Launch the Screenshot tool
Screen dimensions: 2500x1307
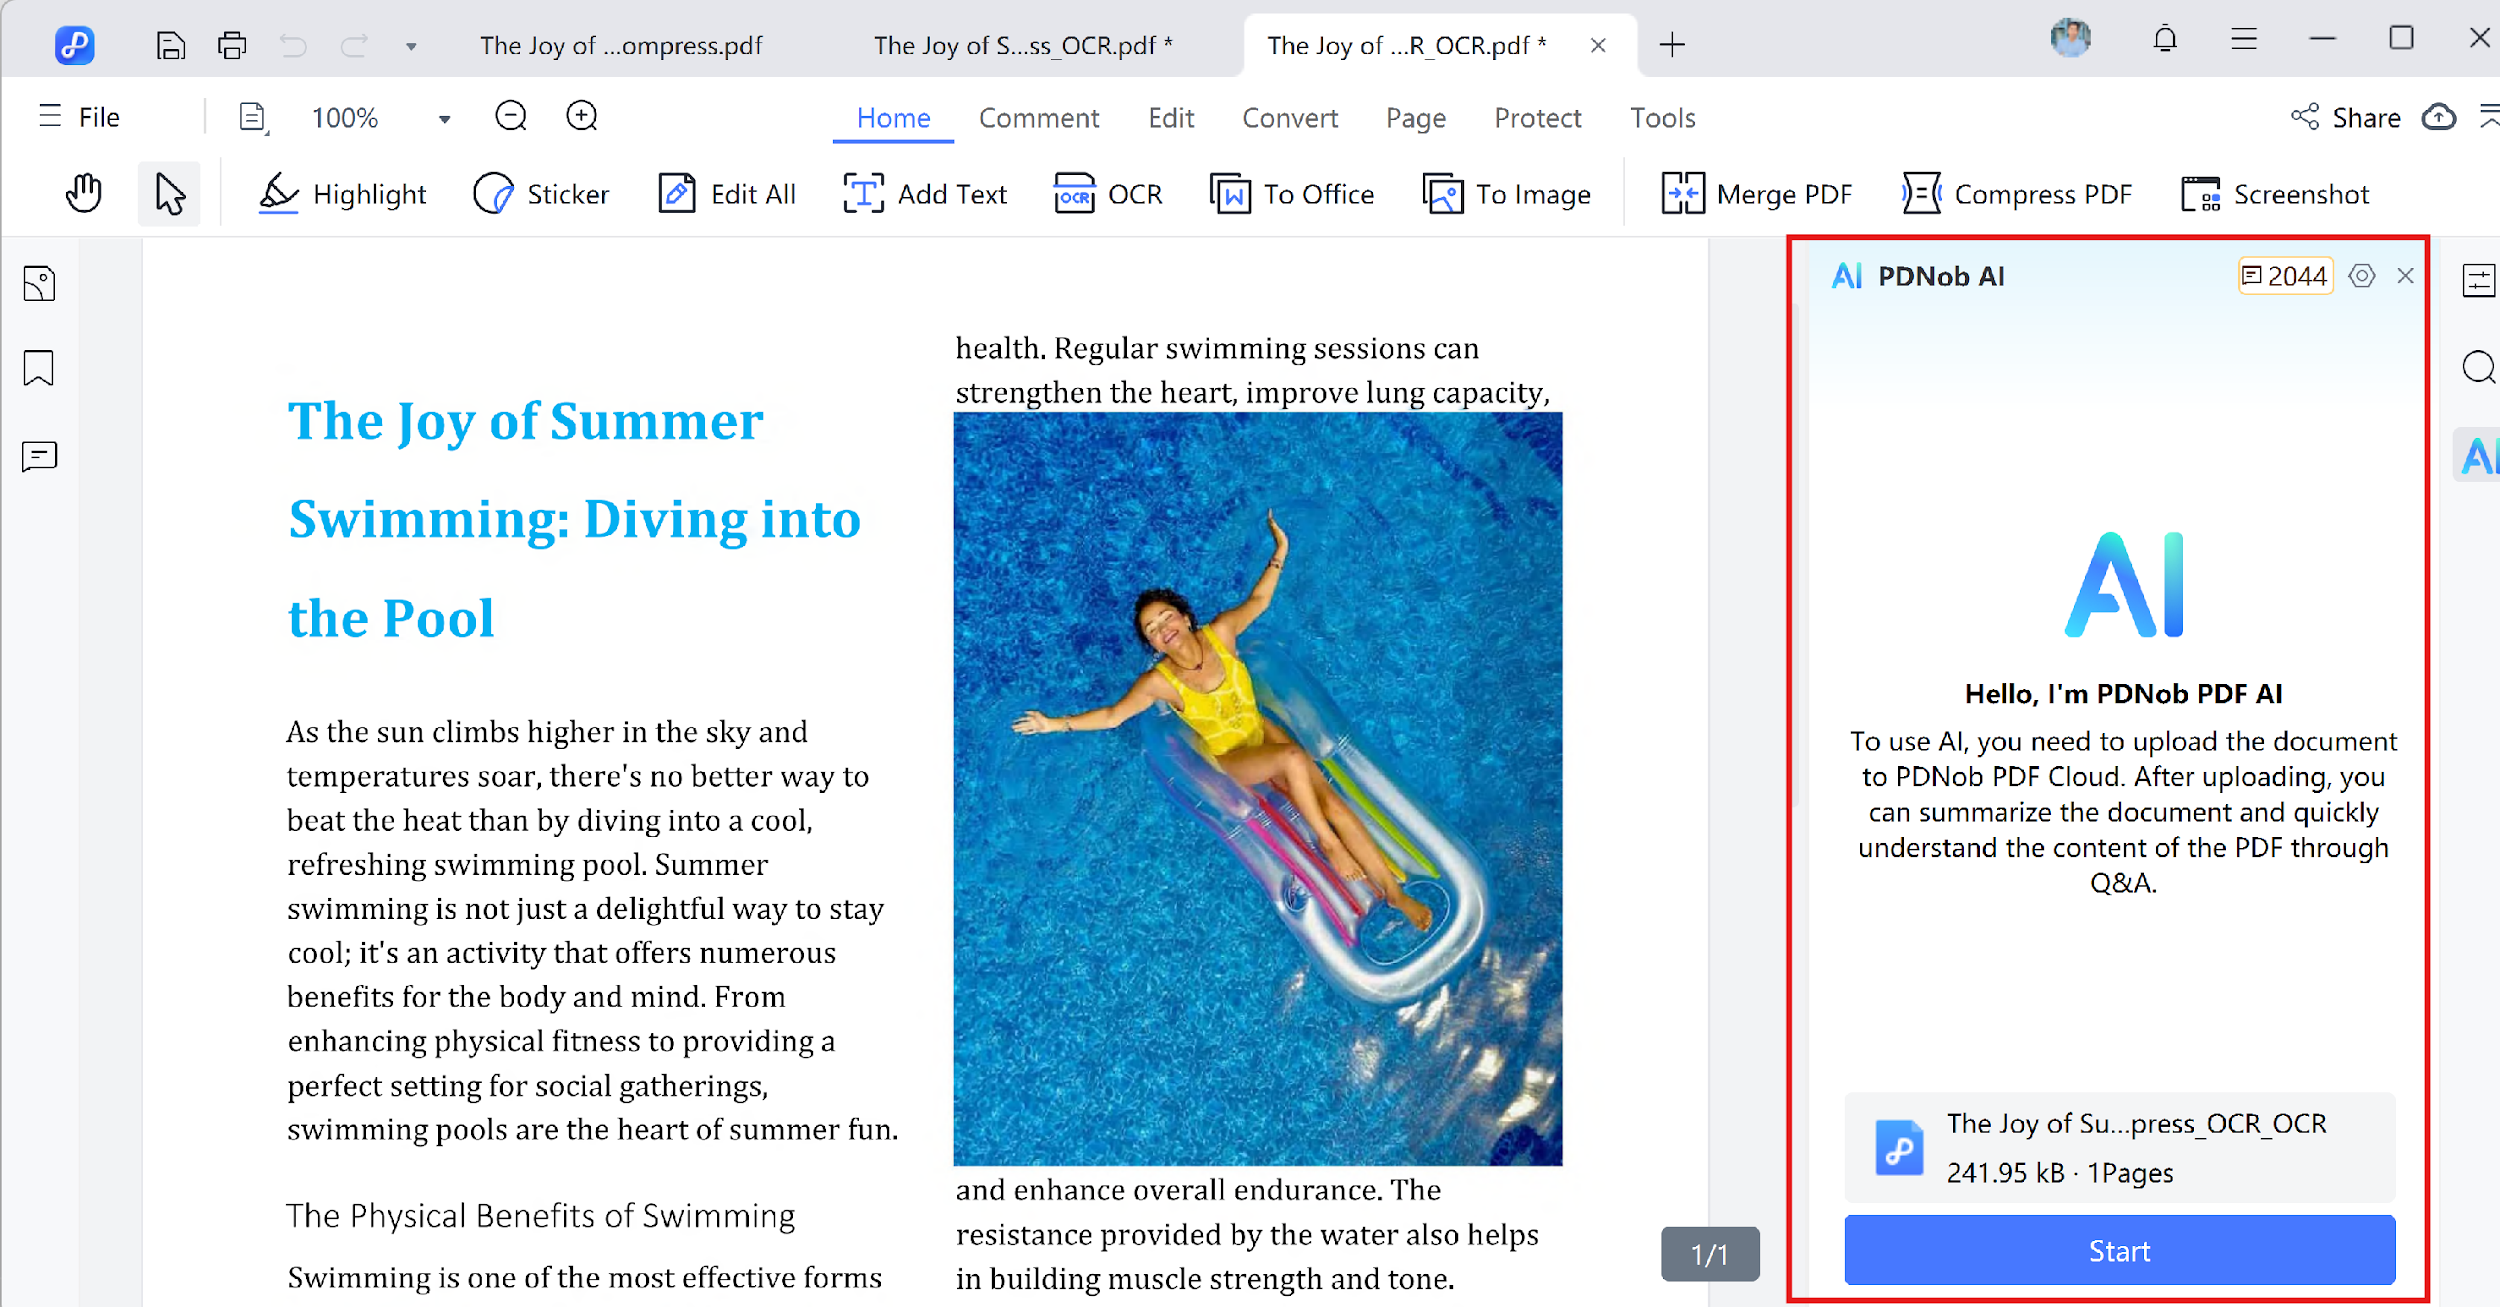pyautogui.click(x=2274, y=193)
